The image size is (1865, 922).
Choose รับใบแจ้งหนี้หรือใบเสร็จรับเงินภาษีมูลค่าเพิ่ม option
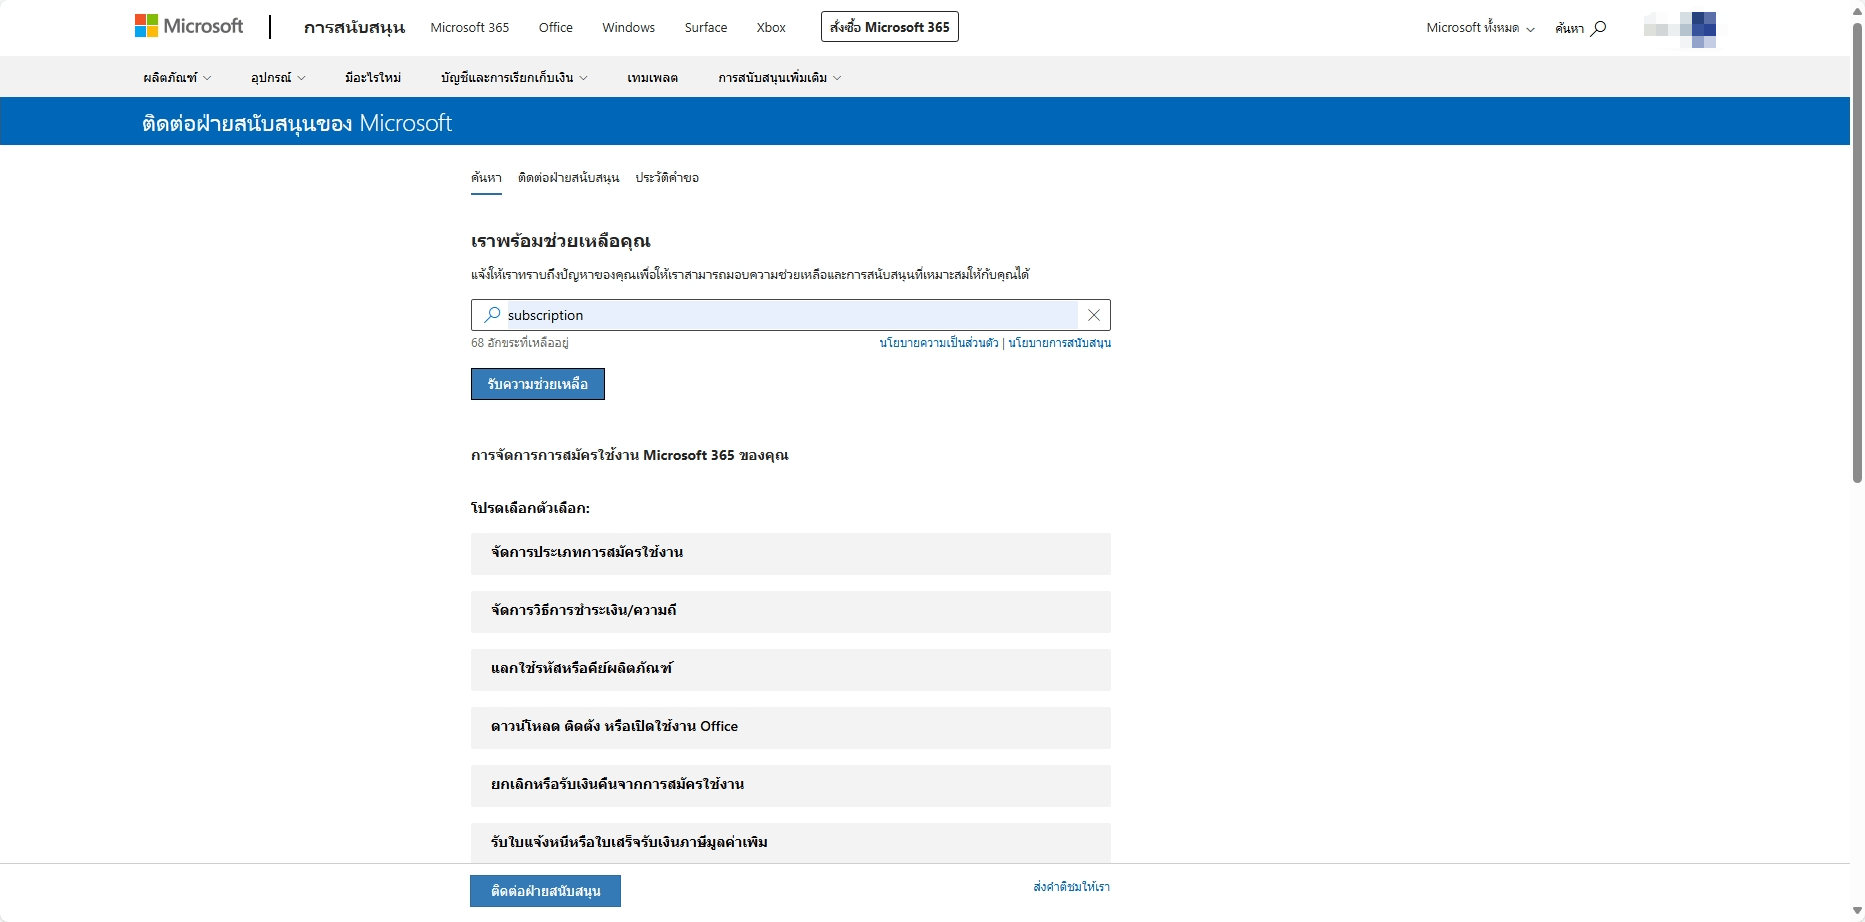(791, 843)
